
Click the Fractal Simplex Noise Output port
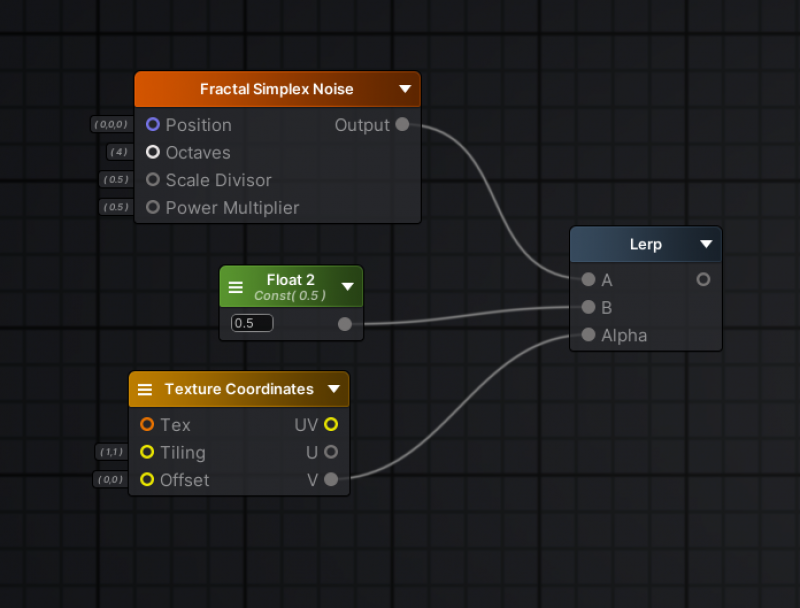click(402, 125)
